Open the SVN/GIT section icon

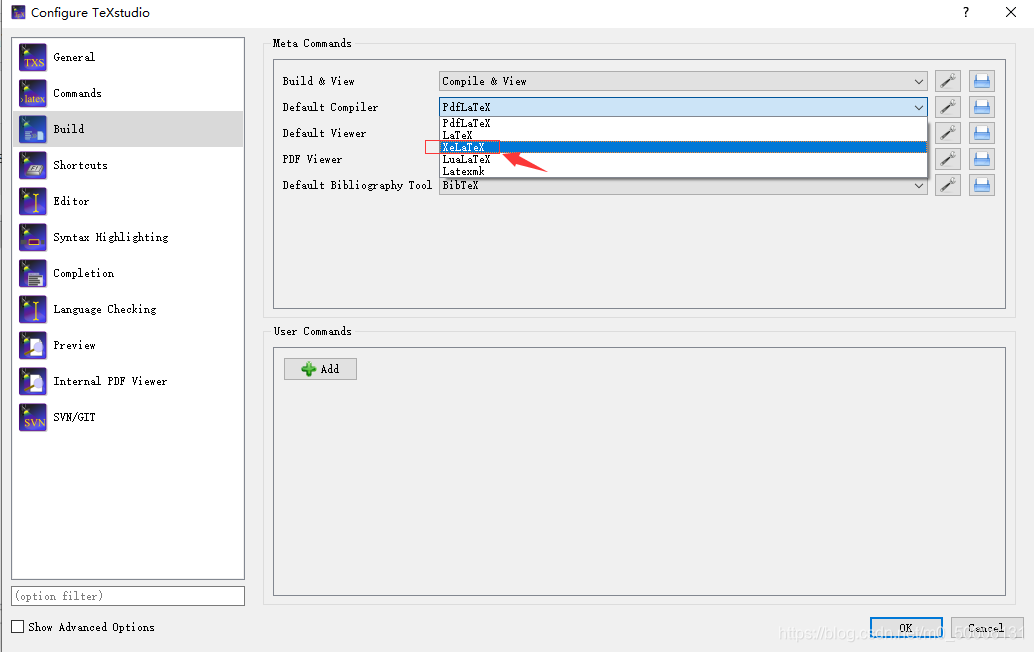[33, 417]
